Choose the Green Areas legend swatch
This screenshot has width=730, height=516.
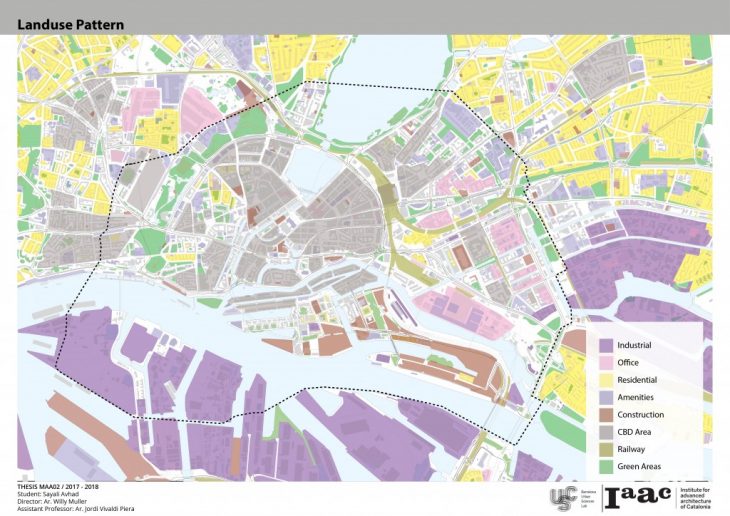605,469
